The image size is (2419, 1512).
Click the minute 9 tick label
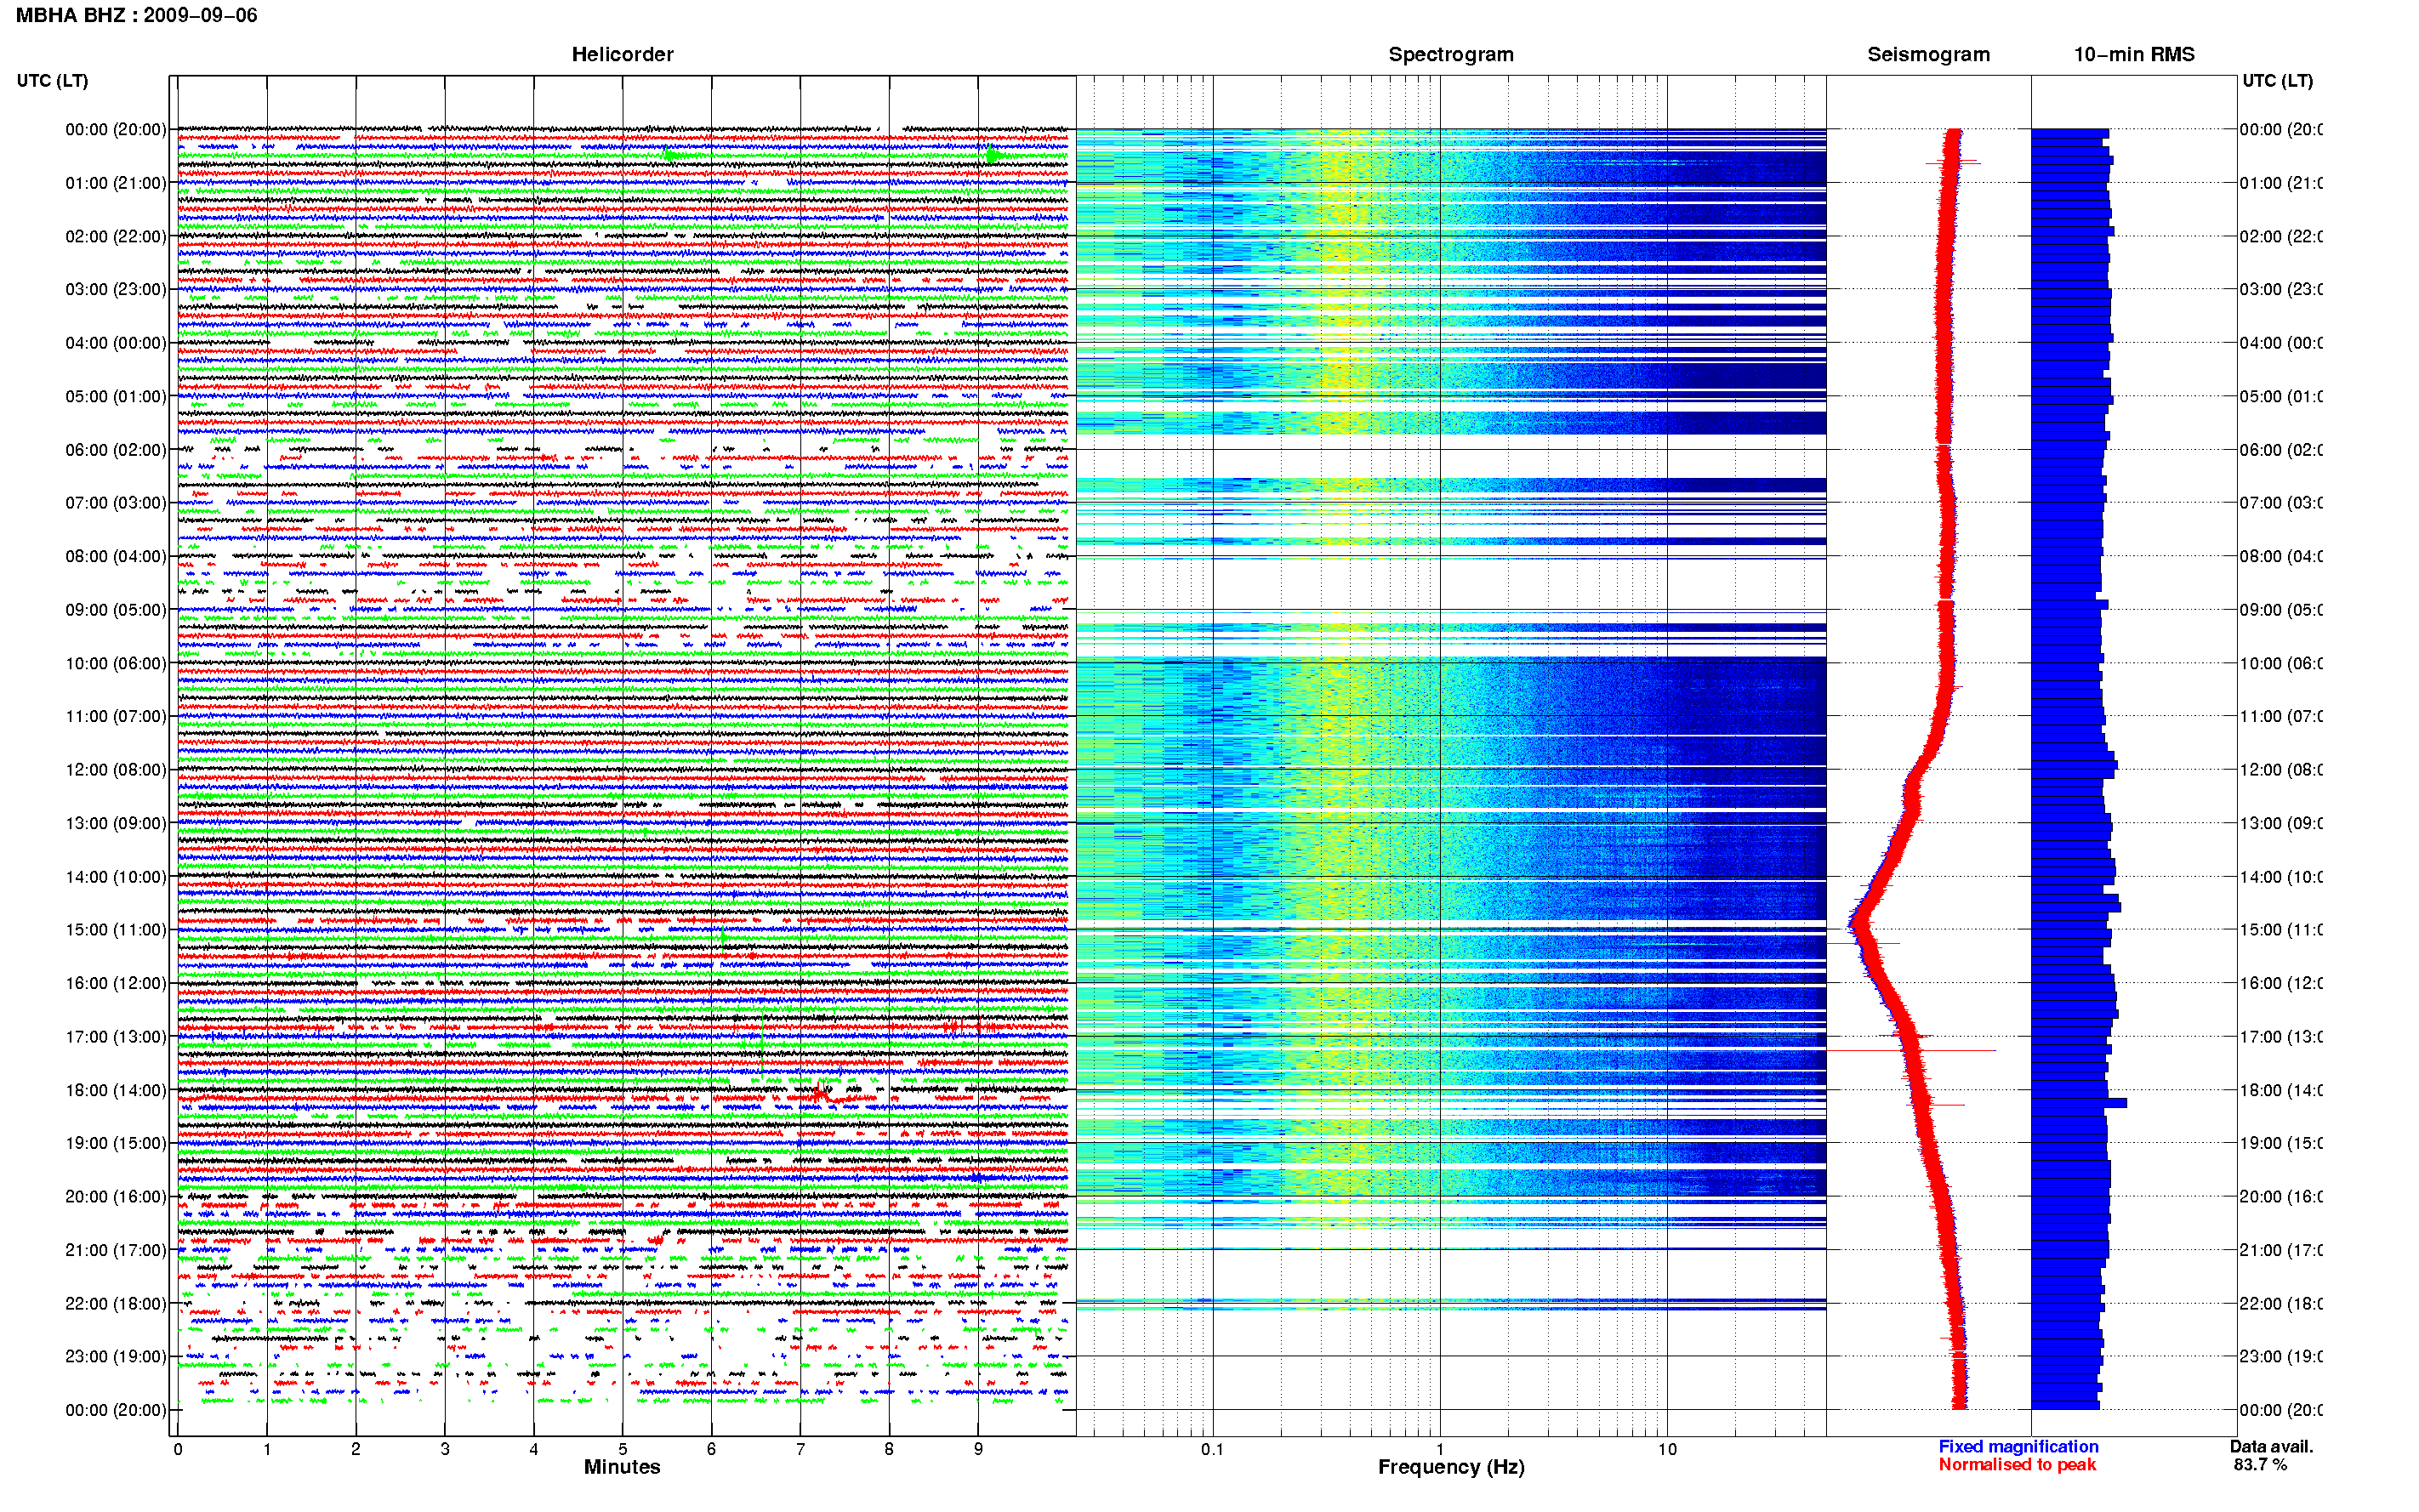(x=978, y=1449)
